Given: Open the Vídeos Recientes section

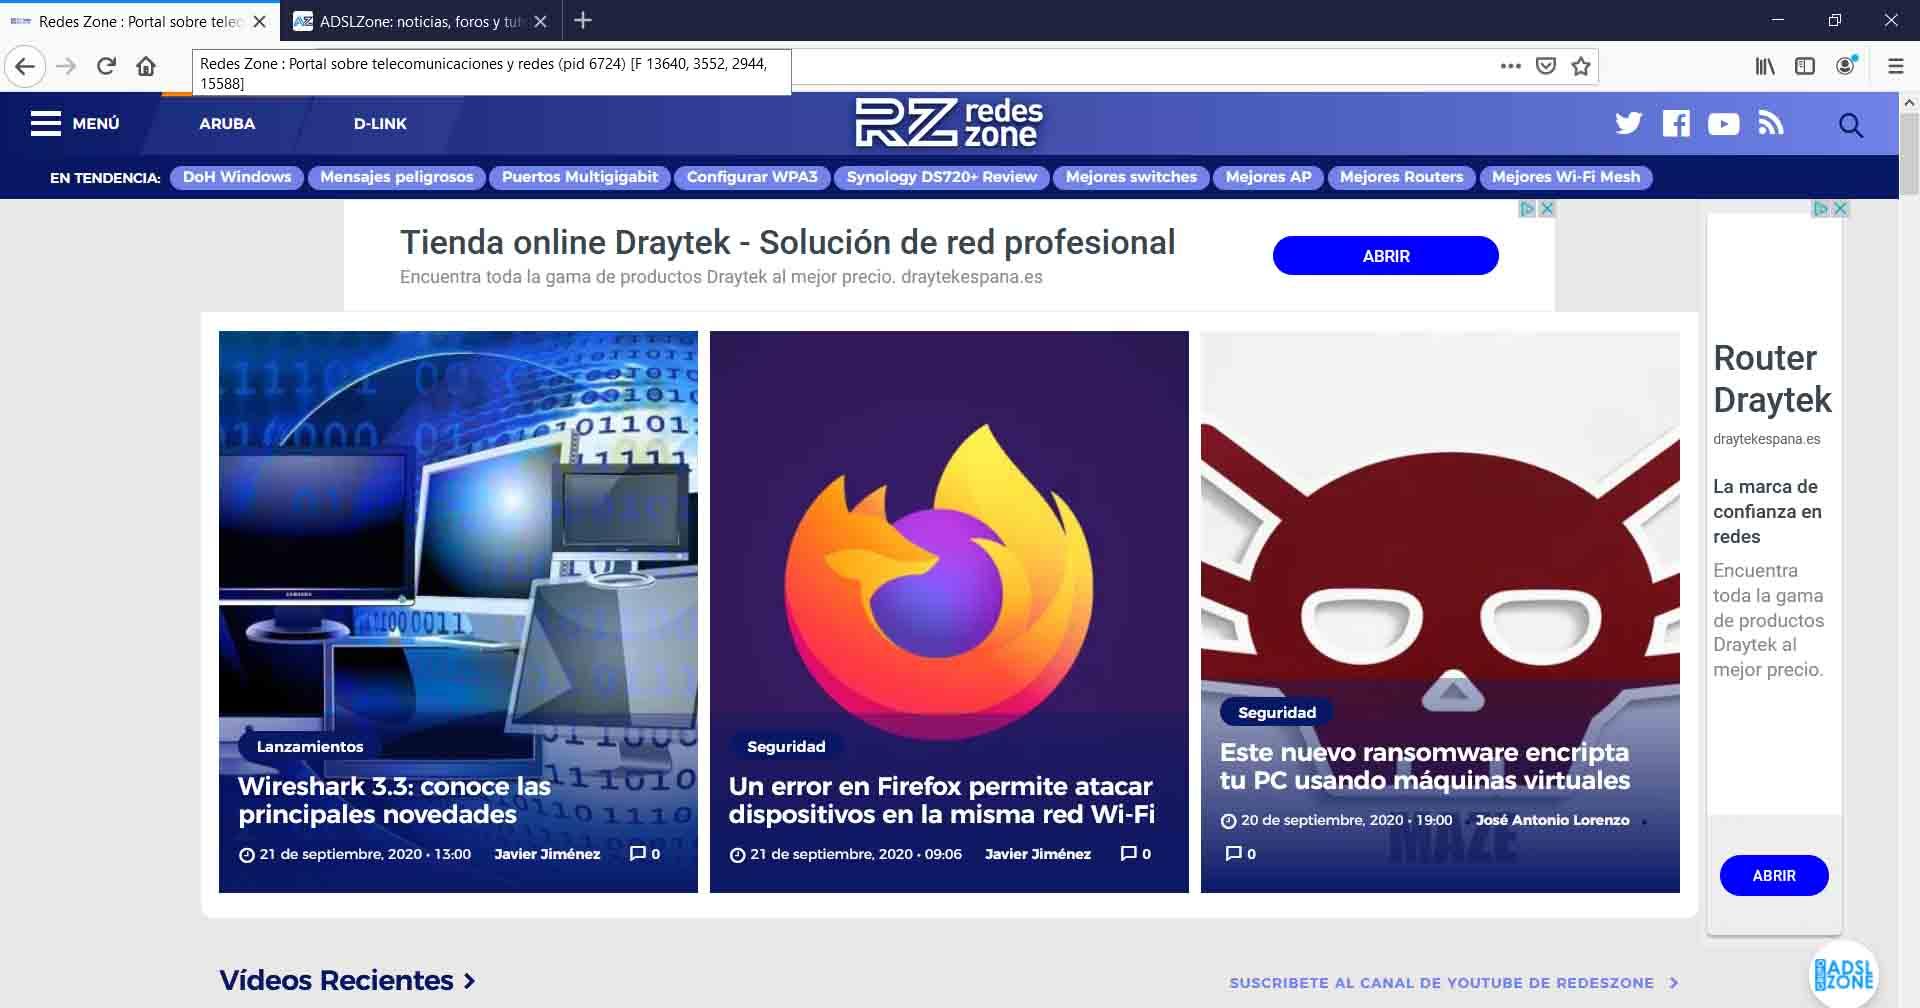Looking at the screenshot, I should [x=347, y=981].
